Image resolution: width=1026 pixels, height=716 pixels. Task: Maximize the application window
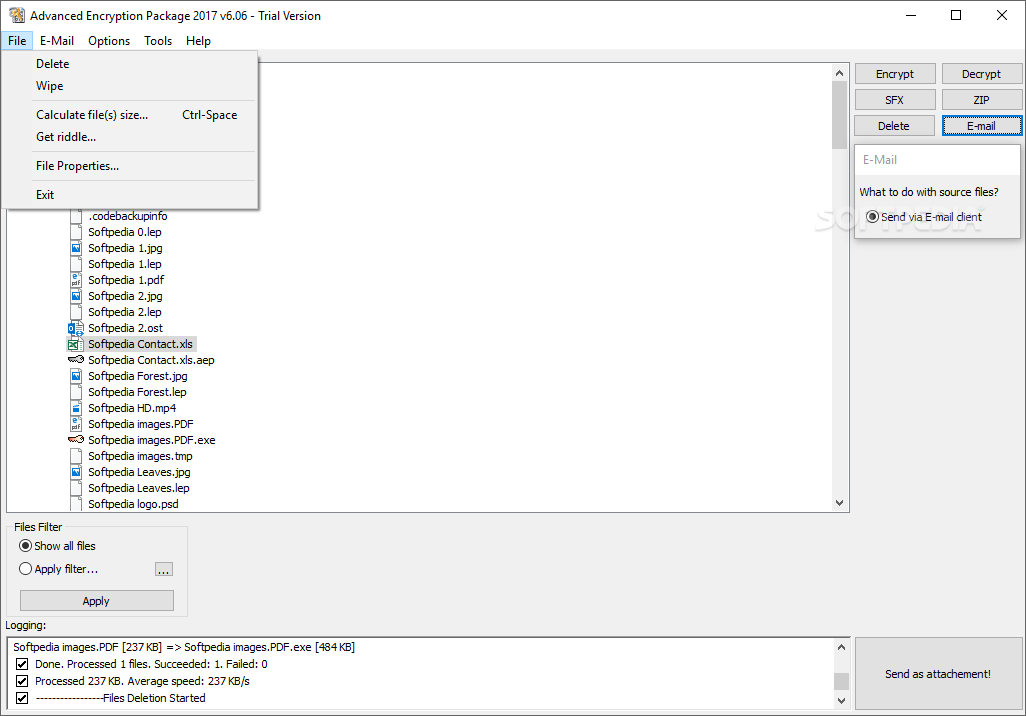point(956,15)
